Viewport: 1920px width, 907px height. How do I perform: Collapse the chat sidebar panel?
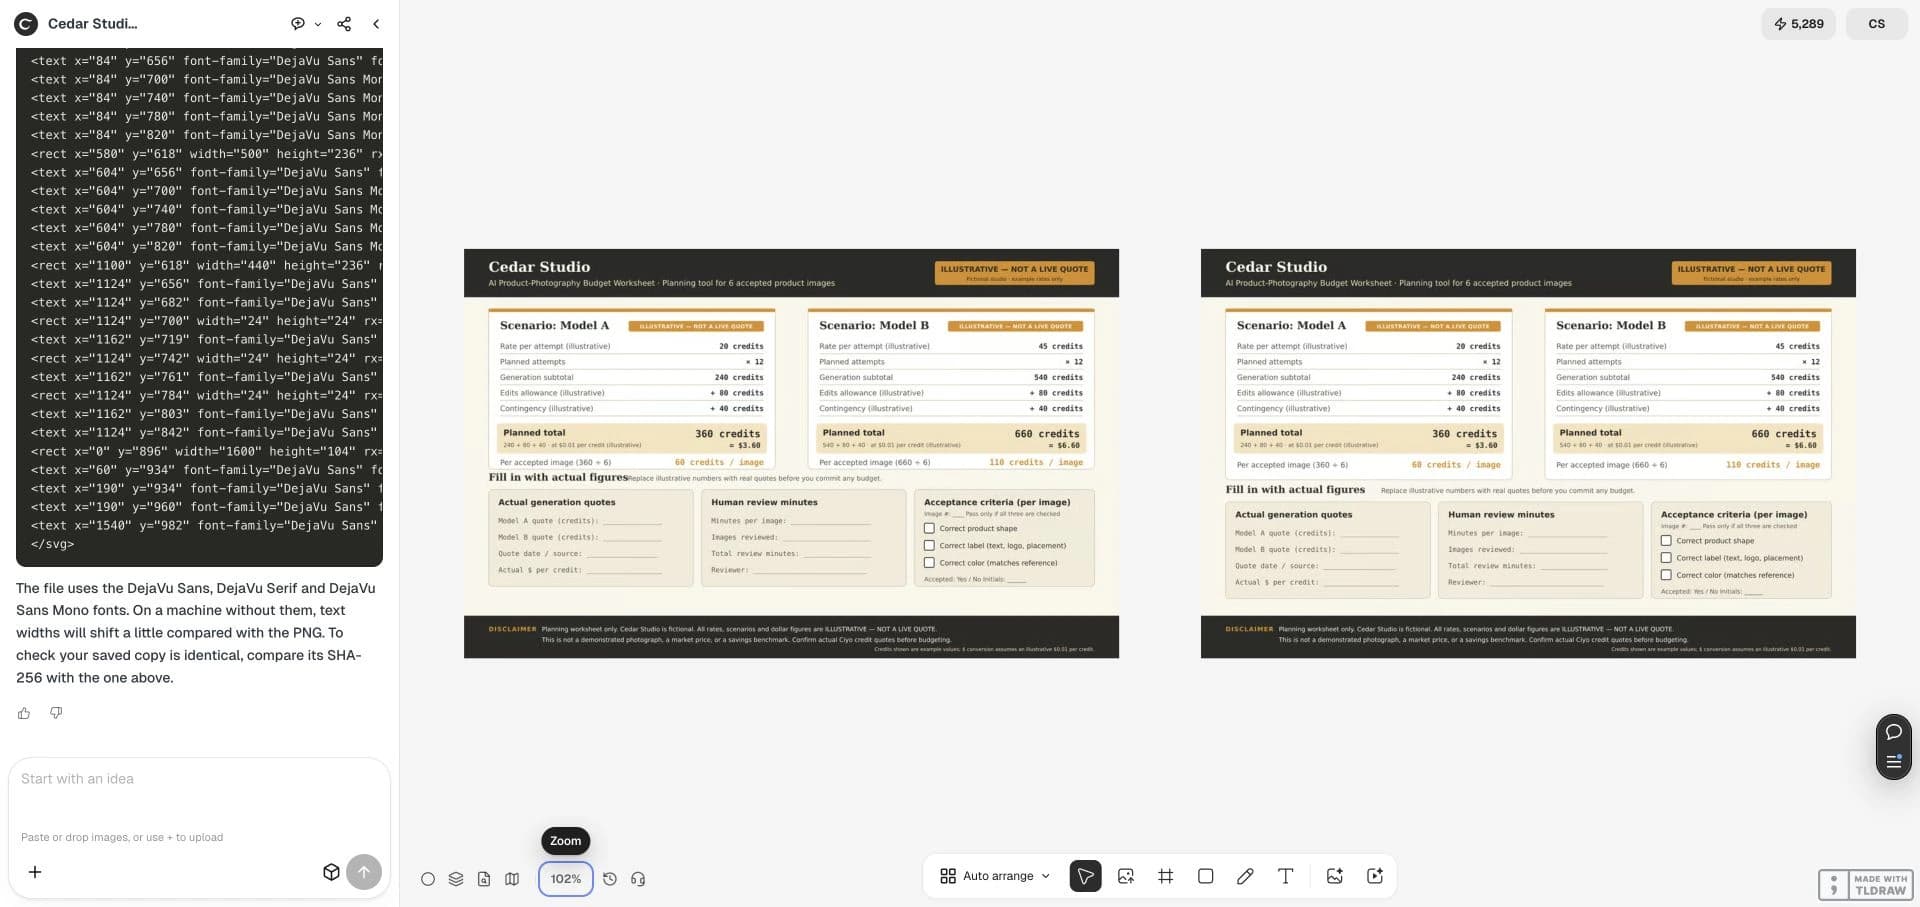click(376, 23)
